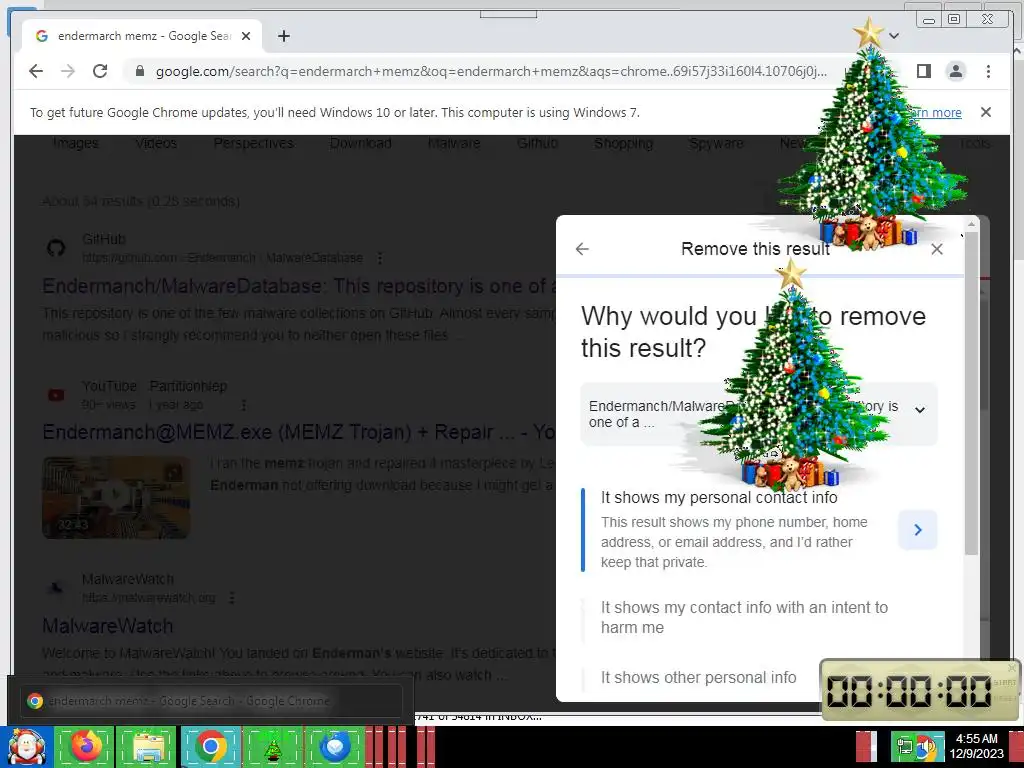The height and width of the screenshot is (768, 1024).
Task: Select Perspectives search filter
Action: pos(253,143)
